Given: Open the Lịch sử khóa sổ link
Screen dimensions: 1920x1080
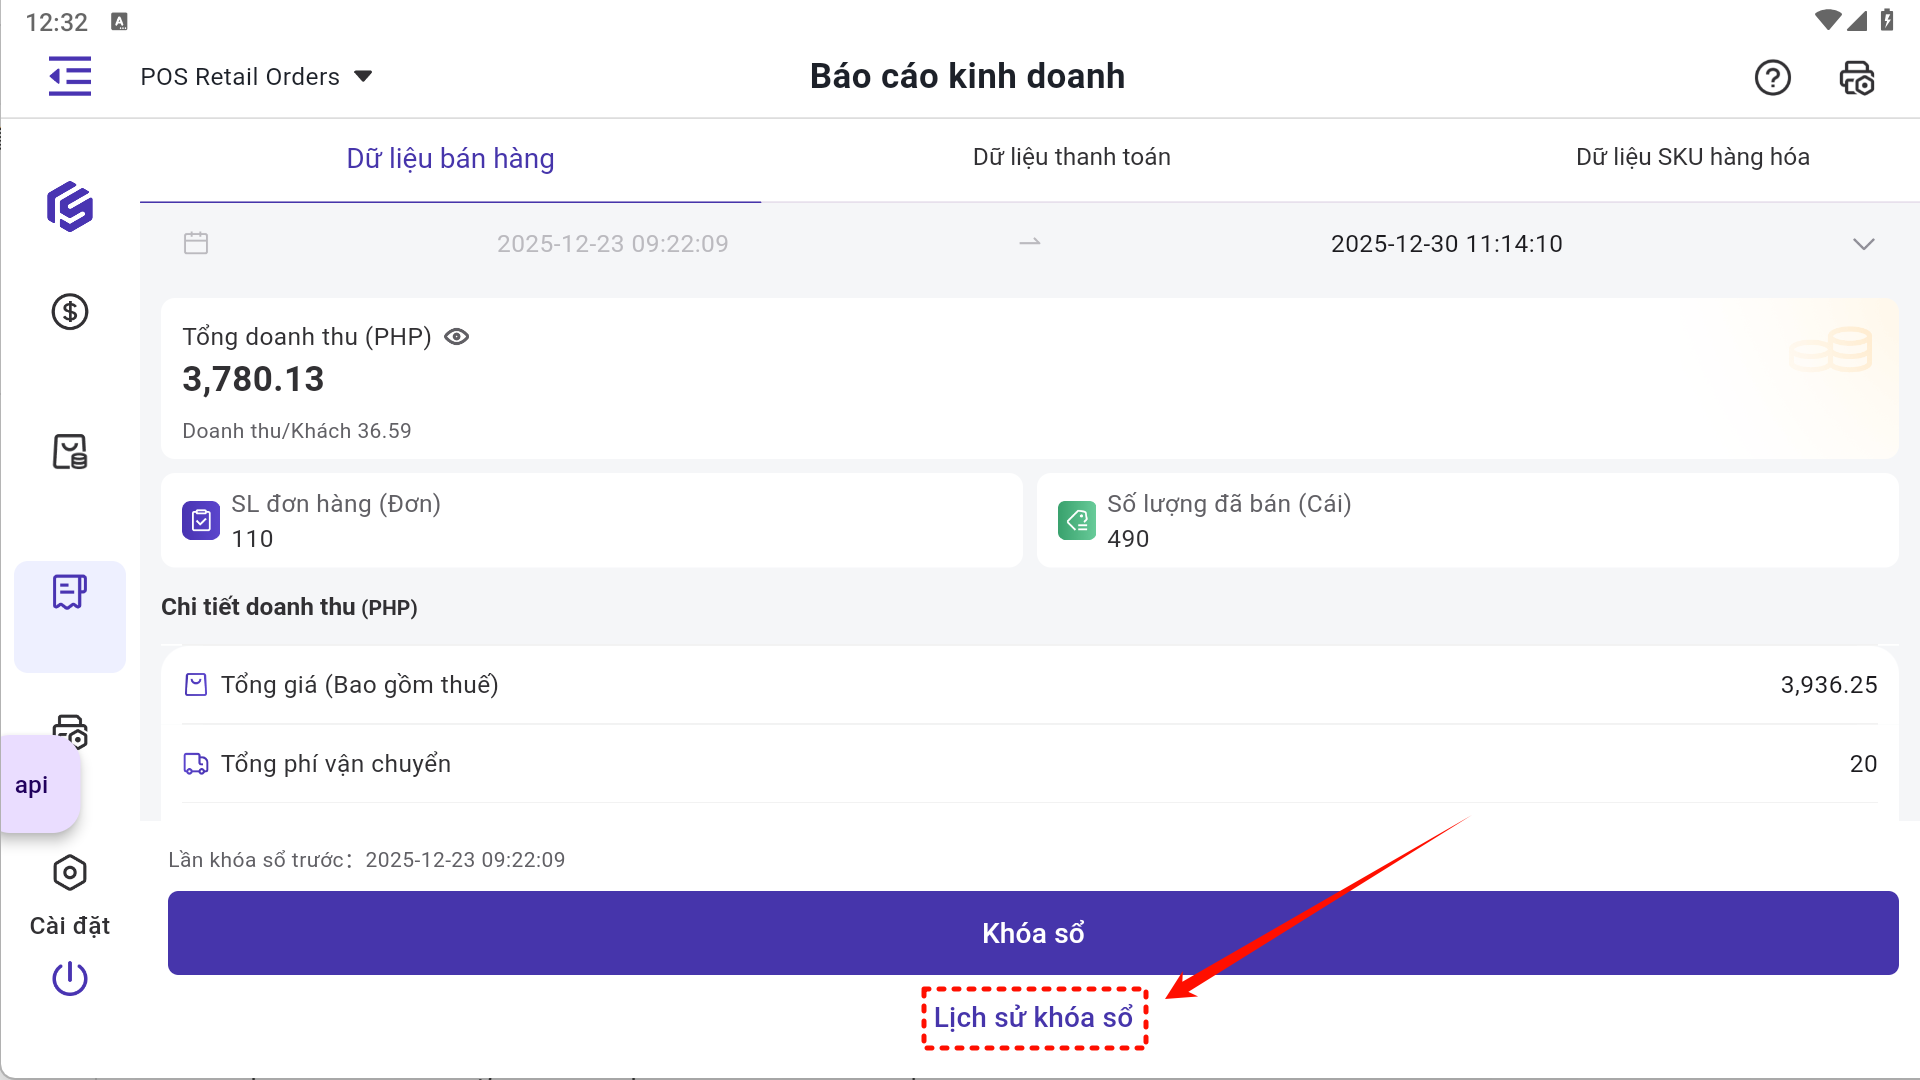Looking at the screenshot, I should (x=1033, y=1018).
